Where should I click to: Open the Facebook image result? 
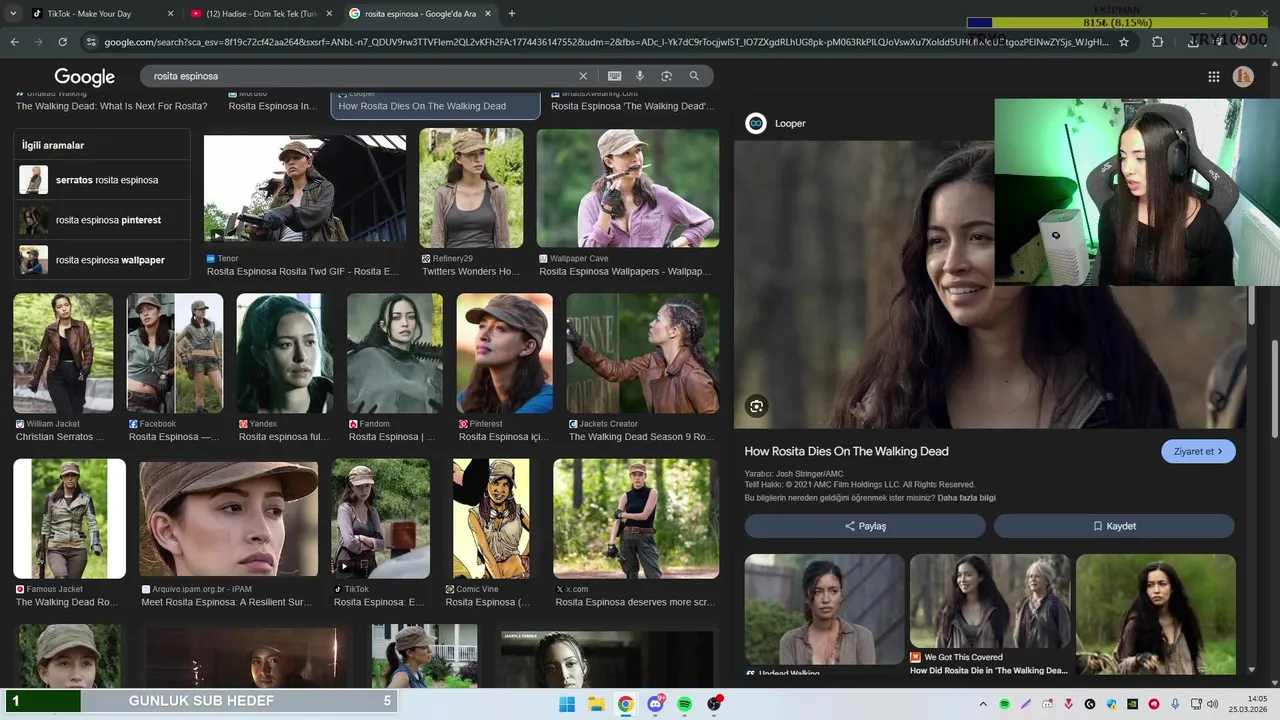click(175, 353)
